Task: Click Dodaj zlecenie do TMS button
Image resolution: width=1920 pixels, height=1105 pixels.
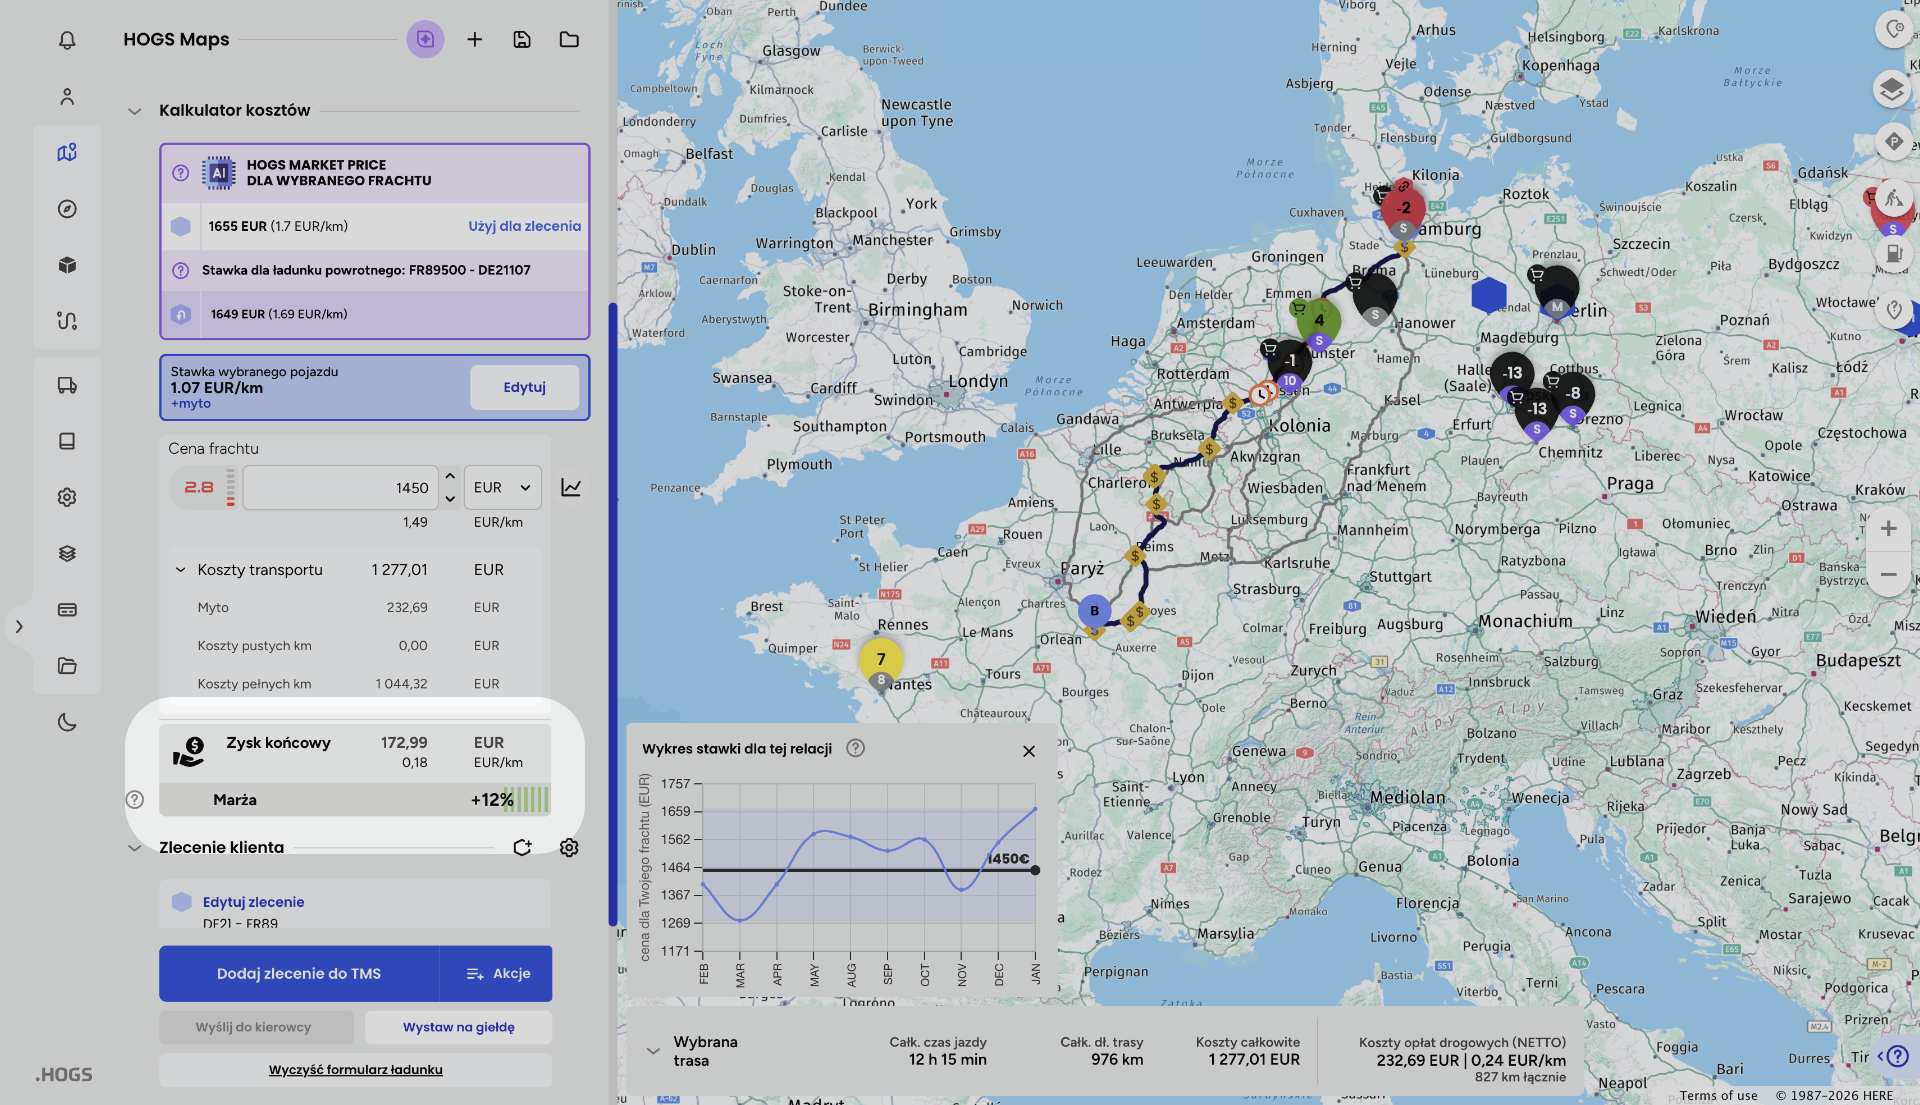Action: tap(298, 973)
